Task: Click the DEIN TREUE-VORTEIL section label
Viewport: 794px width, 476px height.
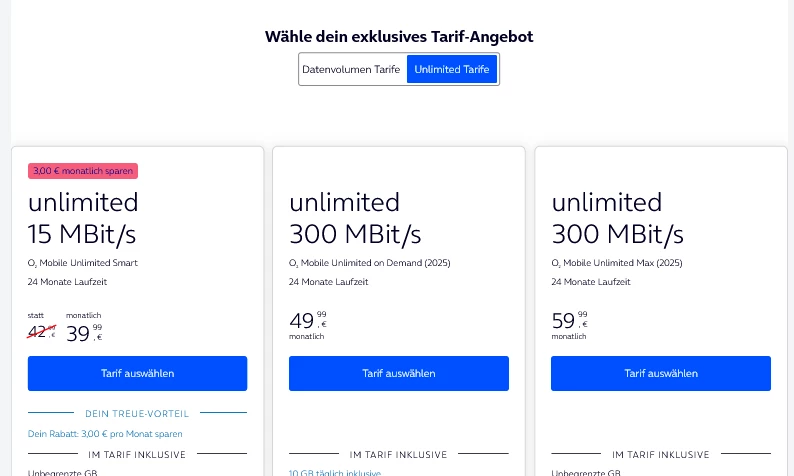Action: [x=137, y=413]
